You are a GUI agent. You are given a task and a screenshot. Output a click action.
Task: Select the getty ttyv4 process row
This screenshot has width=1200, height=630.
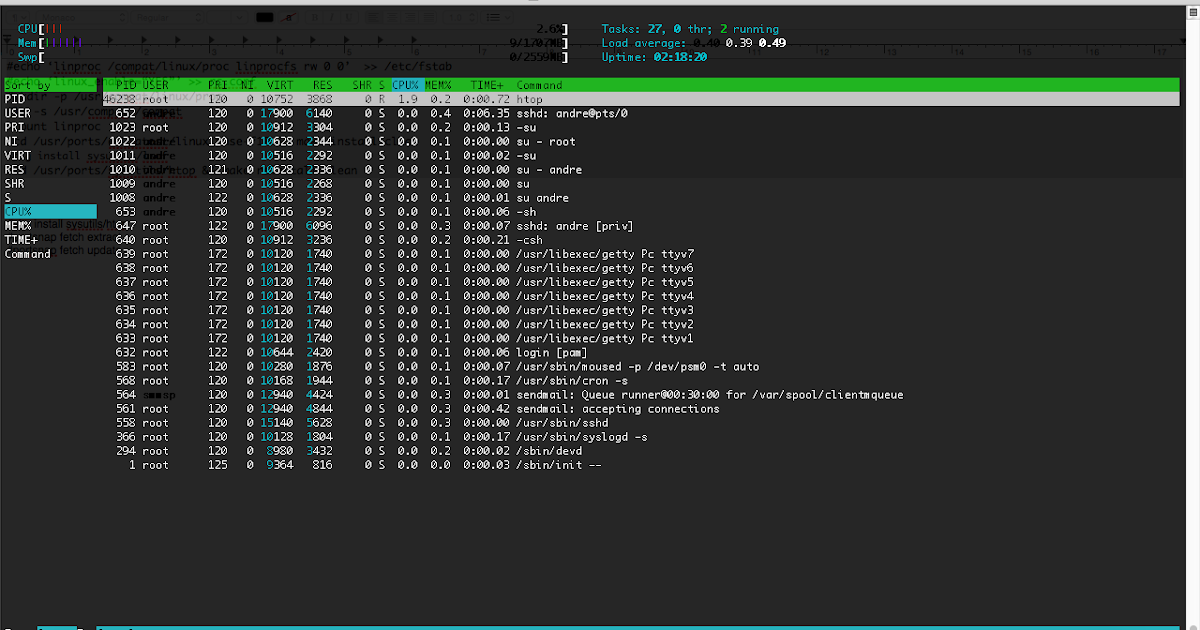(640, 296)
